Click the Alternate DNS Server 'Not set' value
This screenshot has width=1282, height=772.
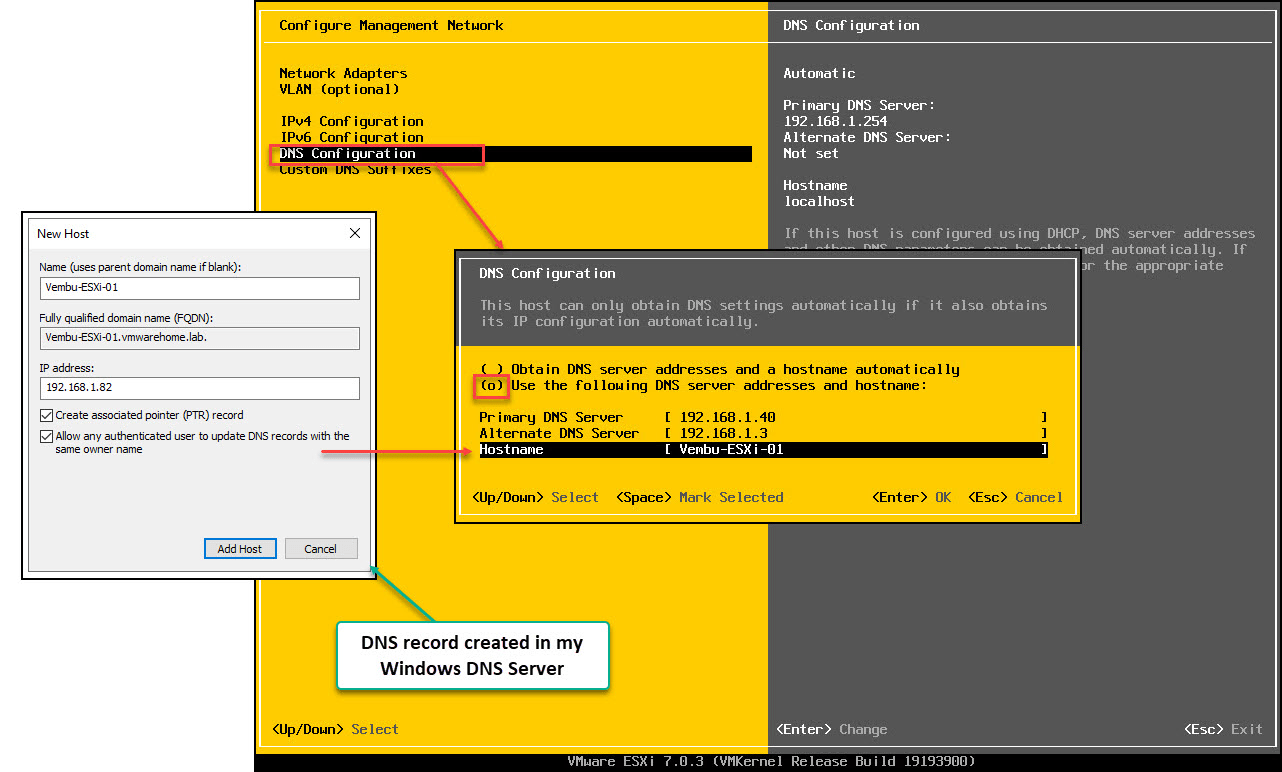coord(811,153)
